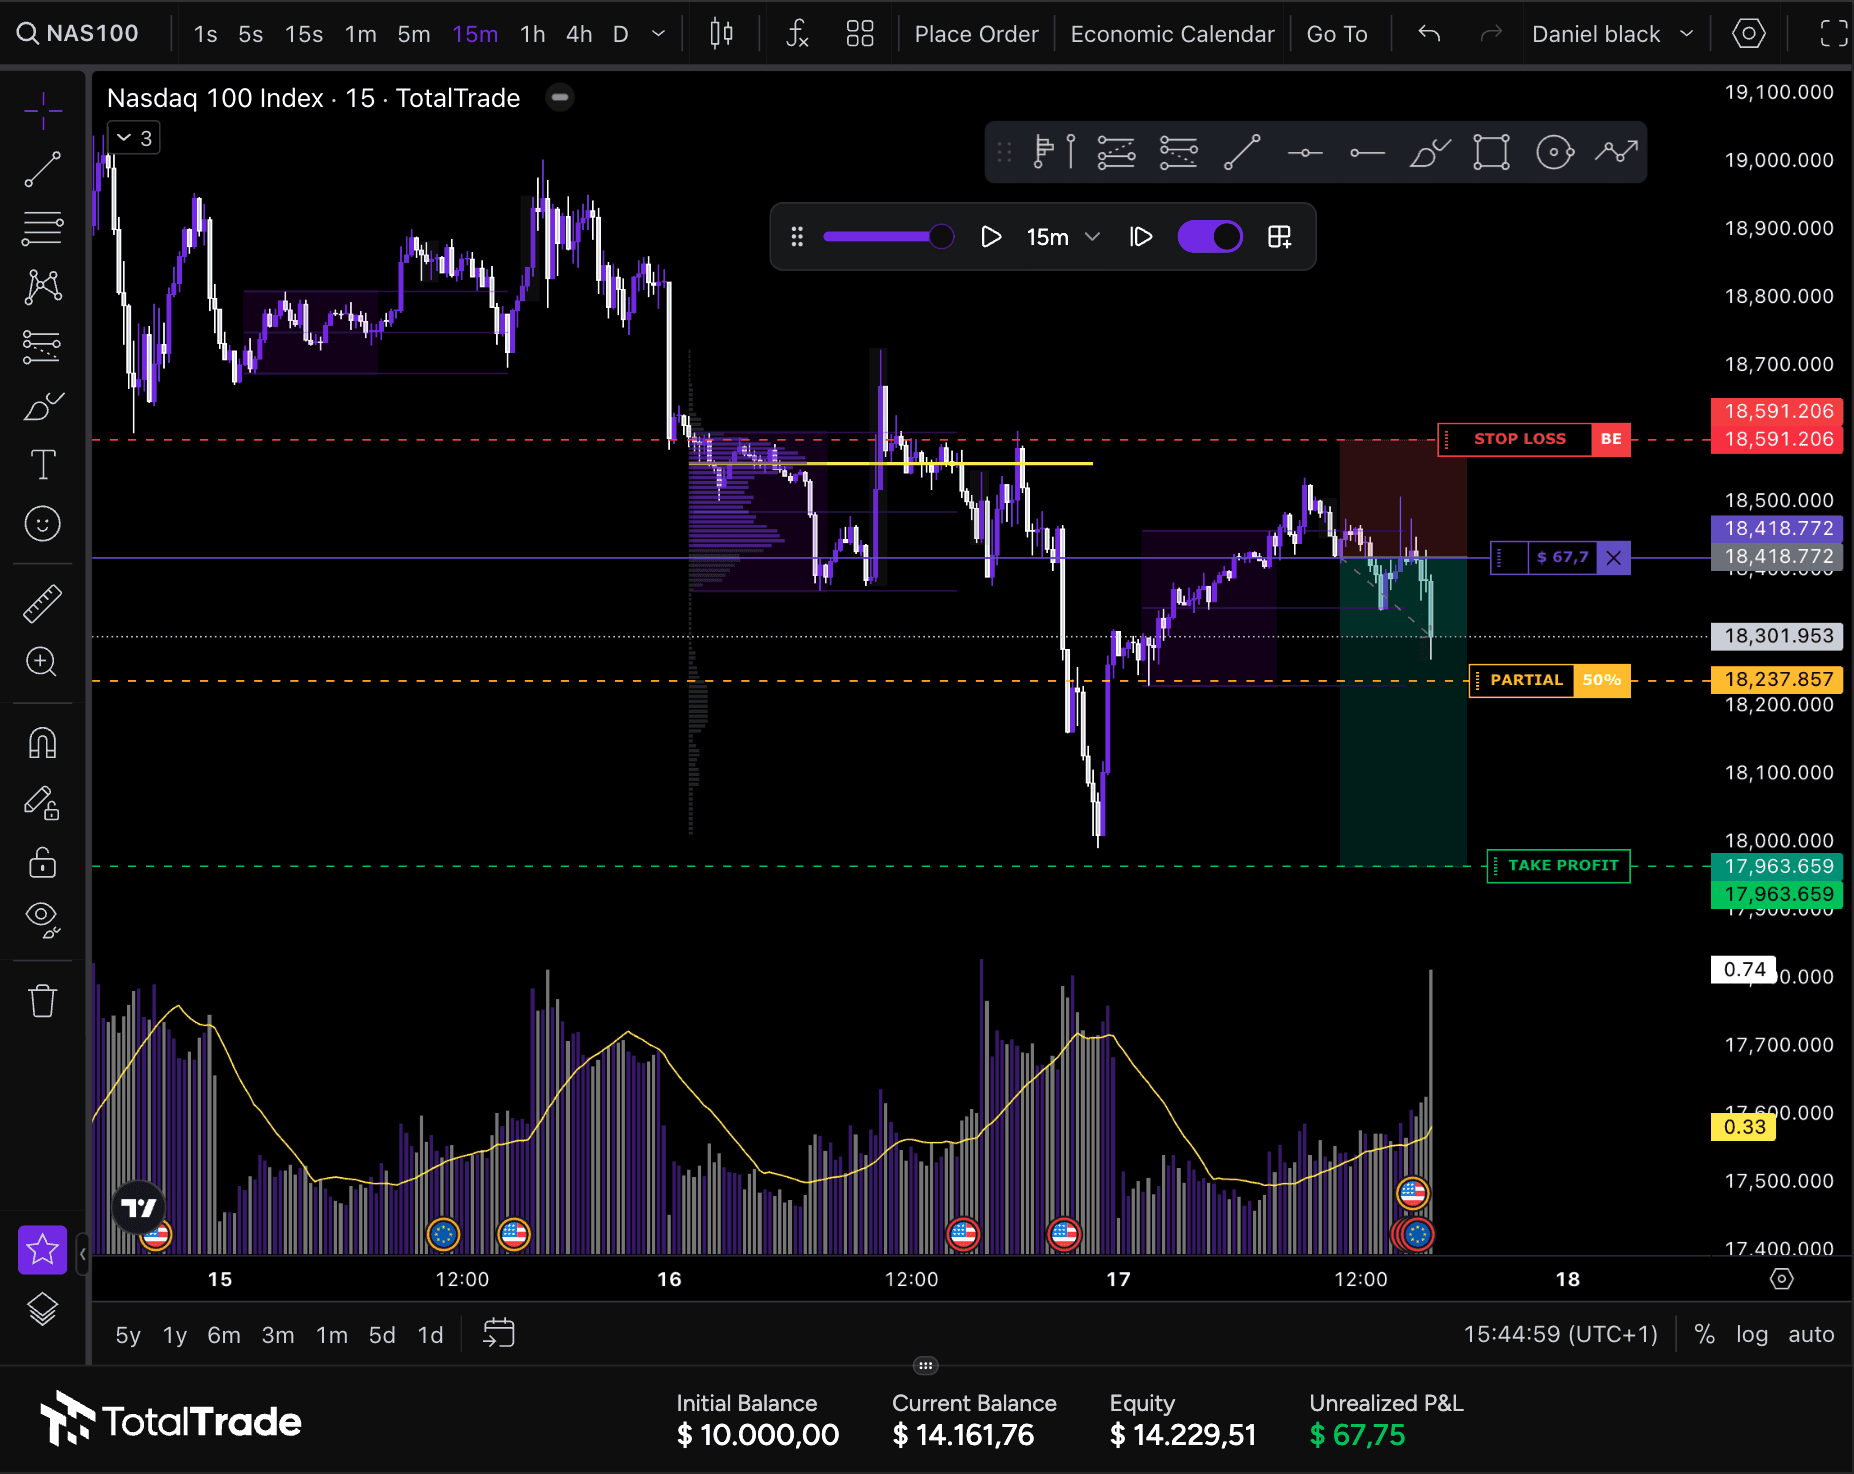Select the rectangle tool in floating toolbar
1854x1474 pixels.
pos(1490,152)
